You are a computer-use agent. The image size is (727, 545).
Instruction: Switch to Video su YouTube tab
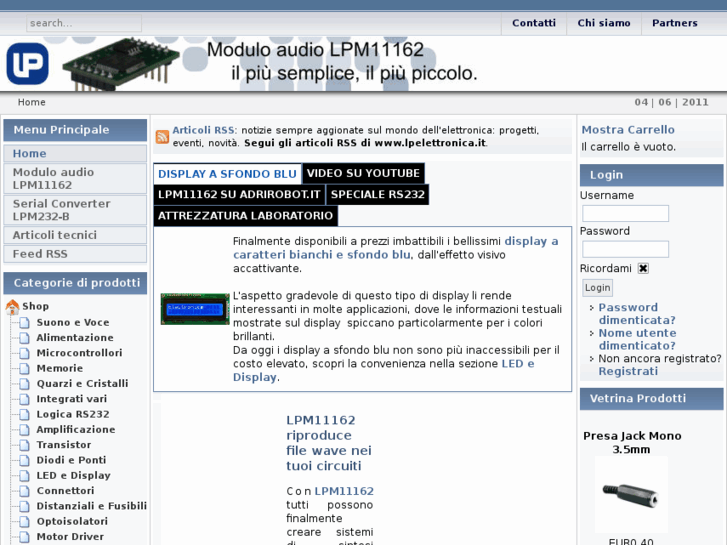point(363,173)
